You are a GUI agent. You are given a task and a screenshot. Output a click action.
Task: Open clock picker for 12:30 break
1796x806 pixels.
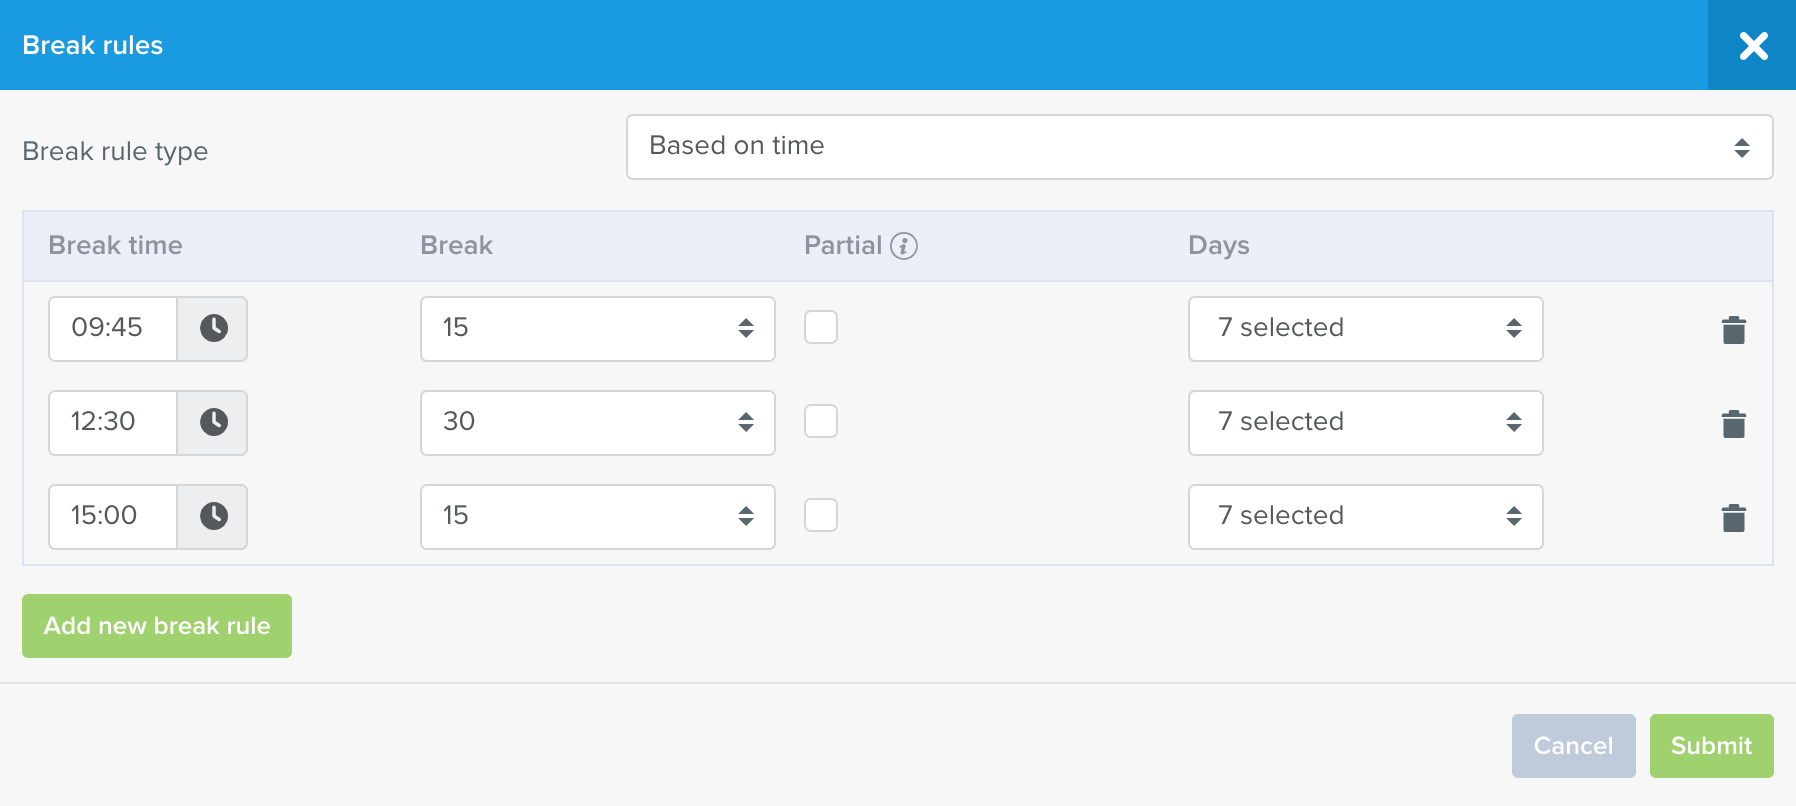(x=213, y=422)
